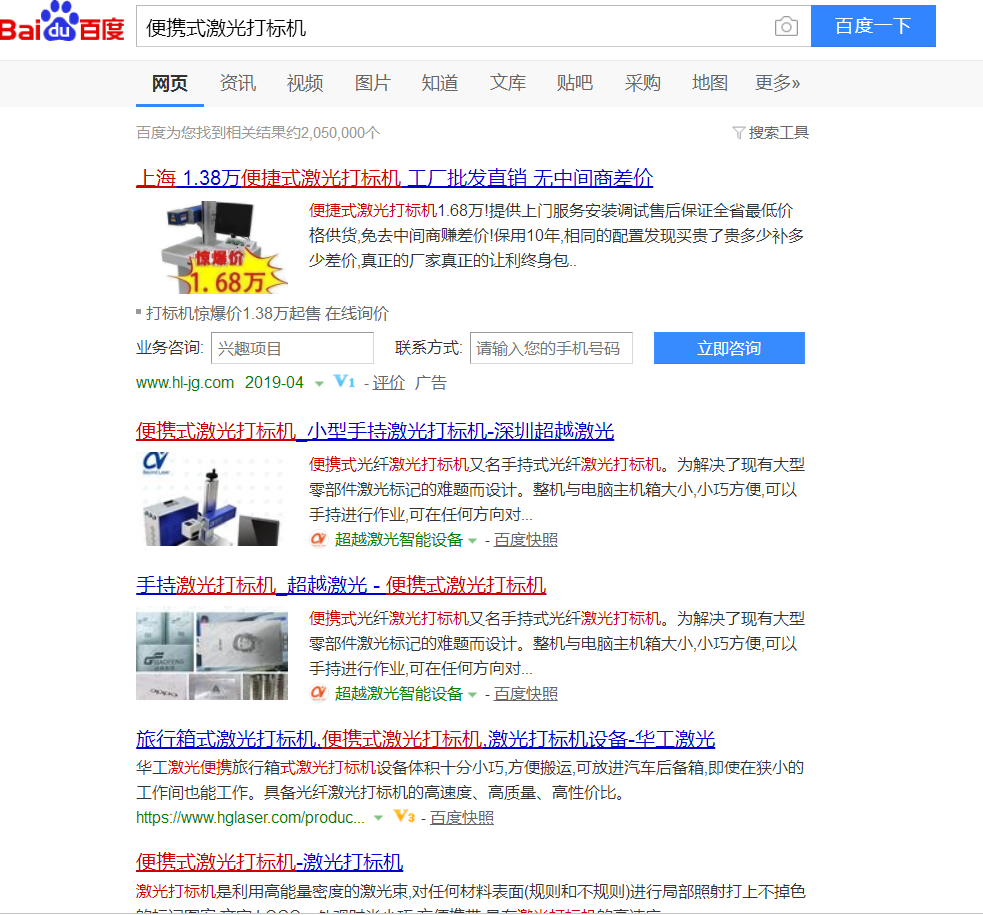Screen dimensions: 983x915
Task: Expand arrow next to hglaser.com URL
Action: [378, 818]
